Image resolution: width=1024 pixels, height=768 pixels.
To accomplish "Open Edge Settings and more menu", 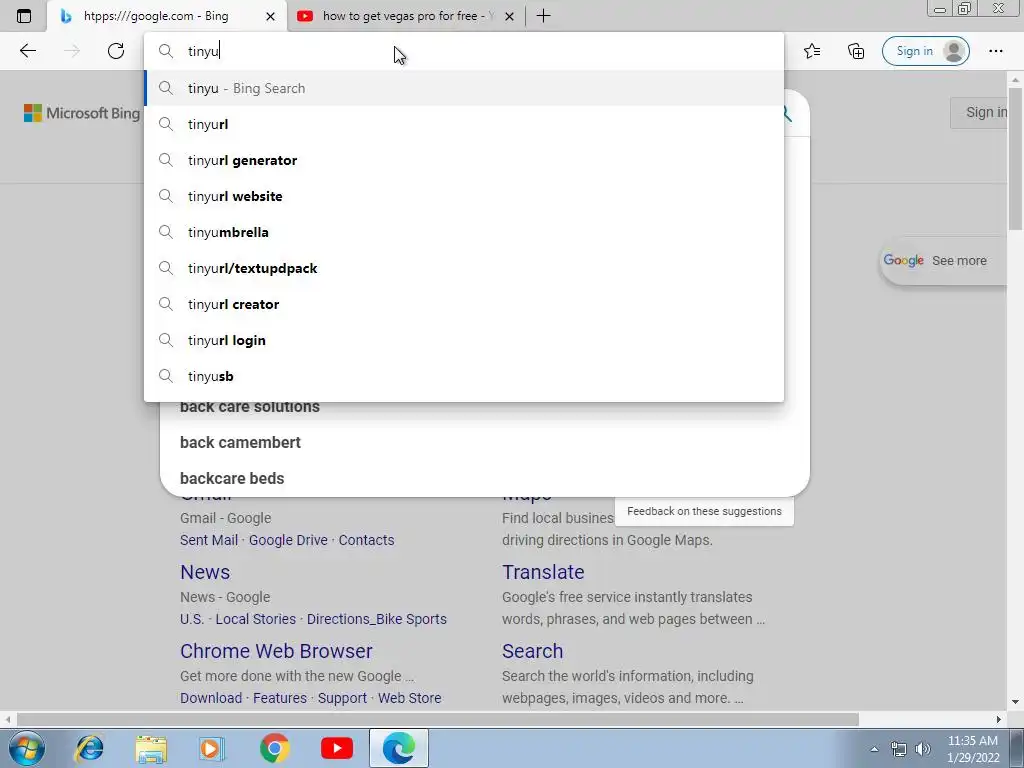I will coord(995,51).
